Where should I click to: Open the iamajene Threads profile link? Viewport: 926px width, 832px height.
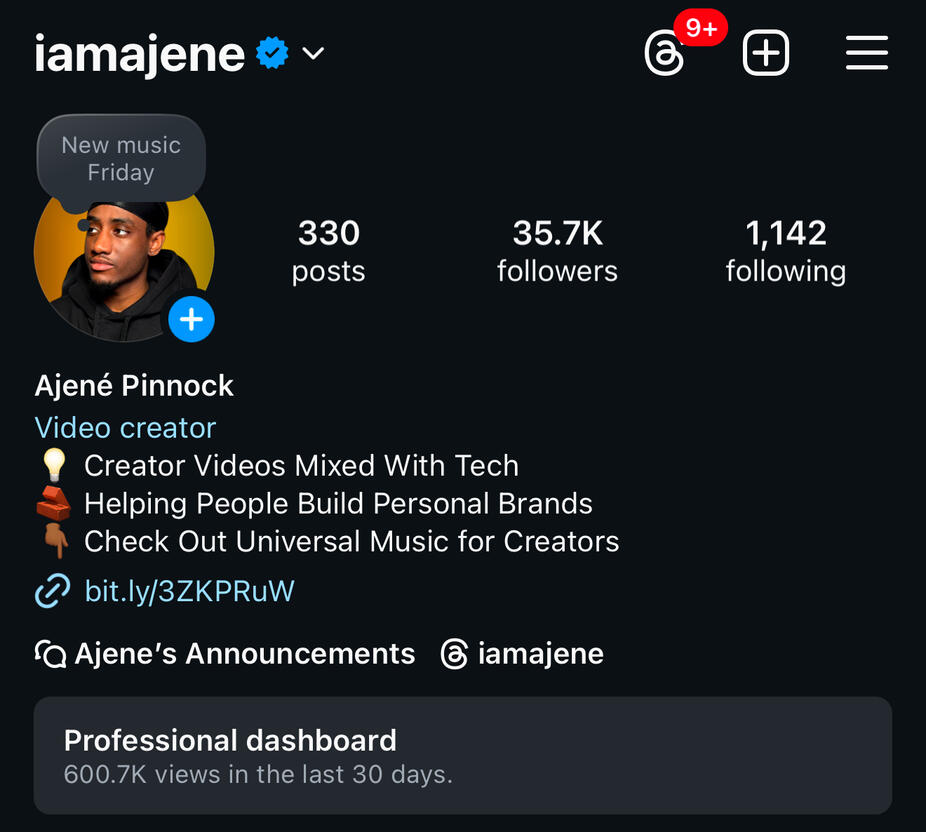tap(540, 655)
